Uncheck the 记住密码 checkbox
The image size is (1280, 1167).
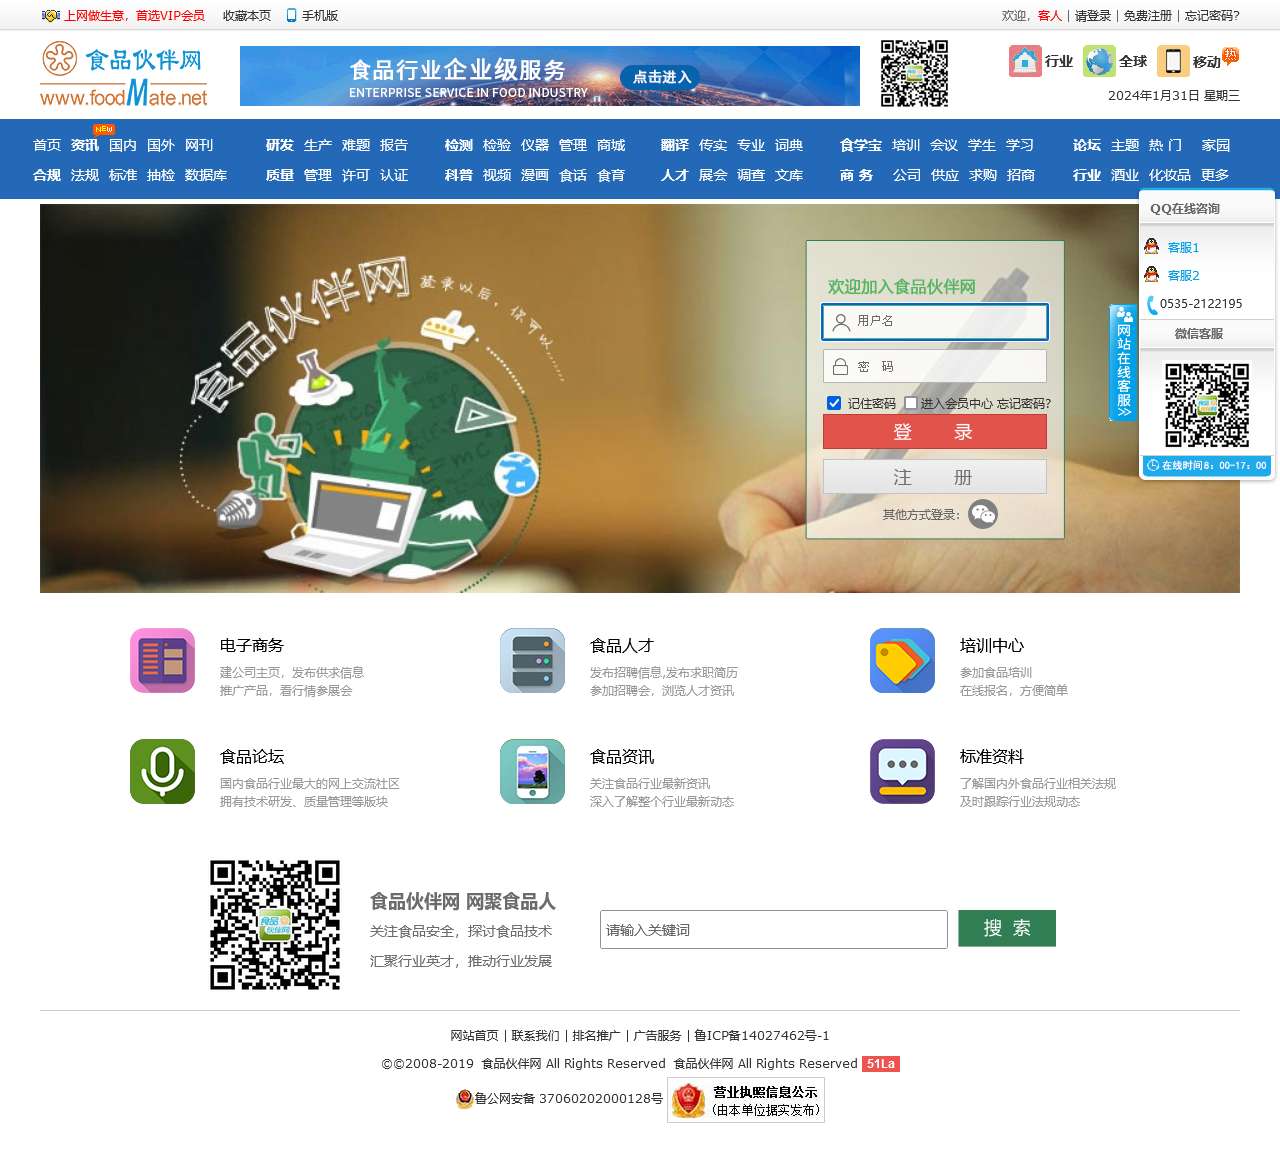point(834,403)
